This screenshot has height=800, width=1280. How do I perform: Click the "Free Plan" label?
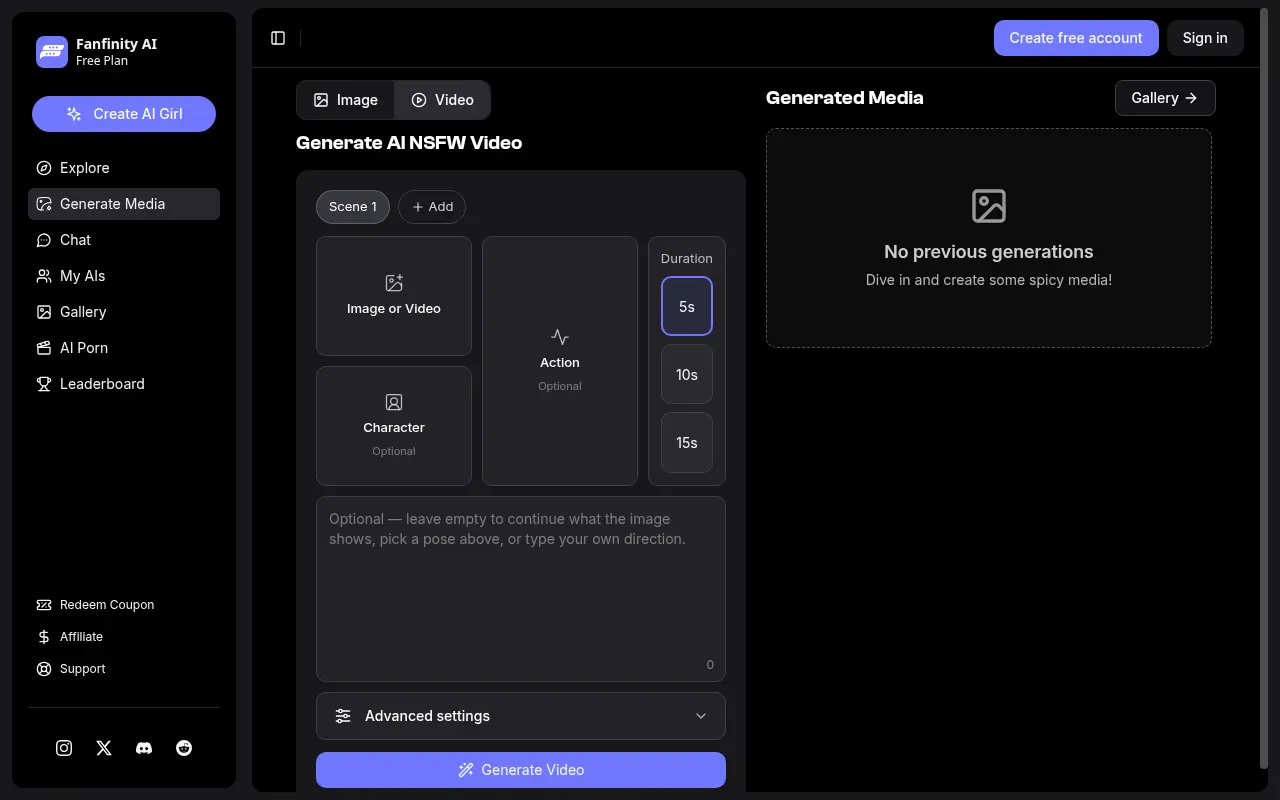click(x=102, y=61)
